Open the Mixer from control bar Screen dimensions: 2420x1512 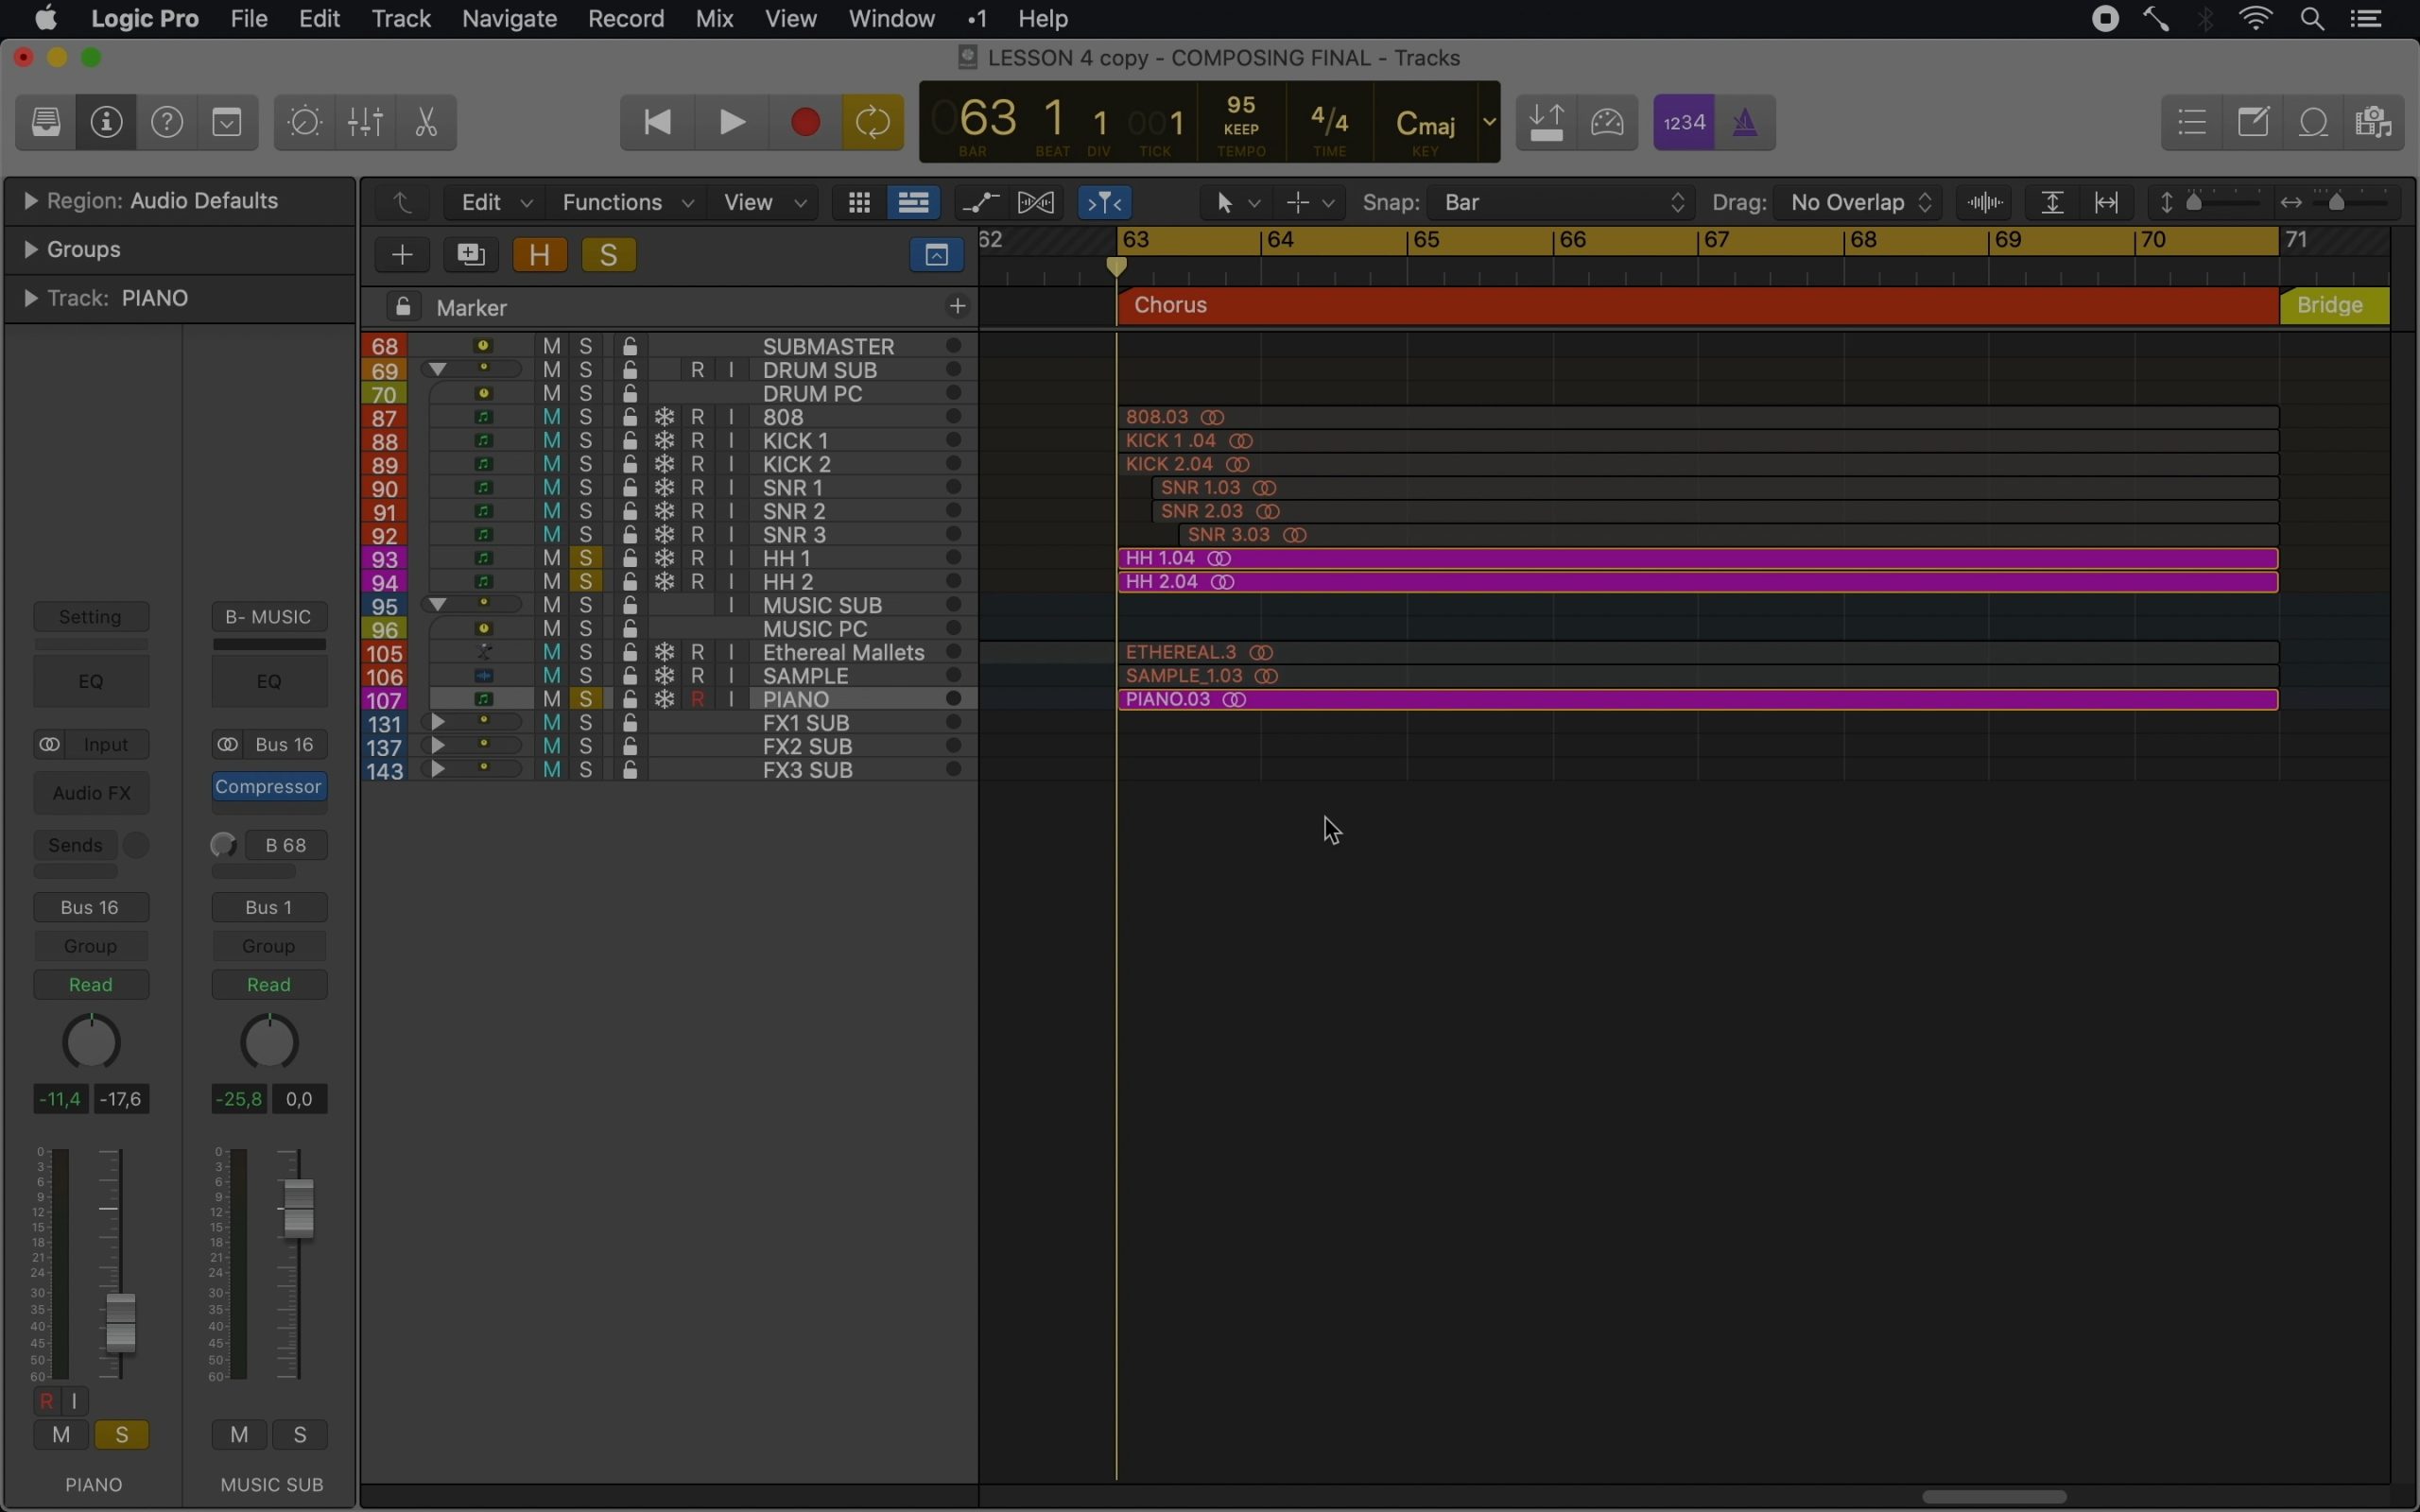pos(365,123)
